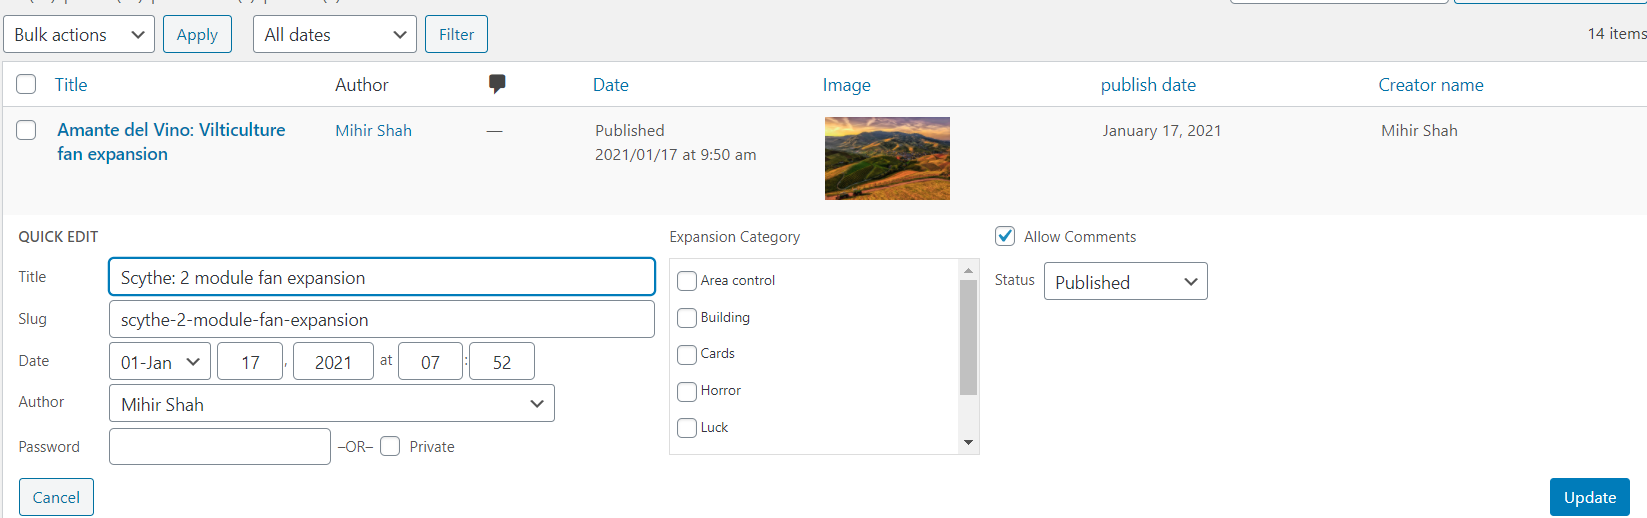Tick the Area control category checkbox
Viewport: 1647px width, 518px height.
pyautogui.click(x=687, y=281)
